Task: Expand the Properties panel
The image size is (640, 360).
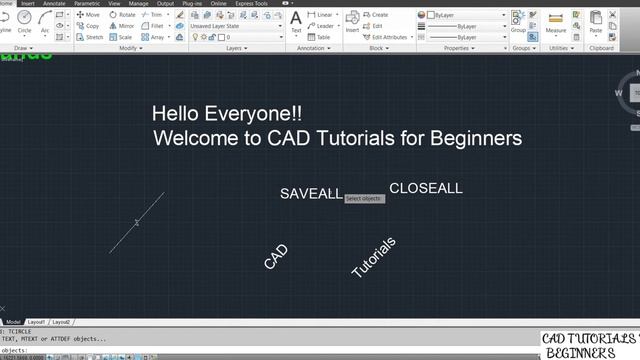Action: click(459, 48)
